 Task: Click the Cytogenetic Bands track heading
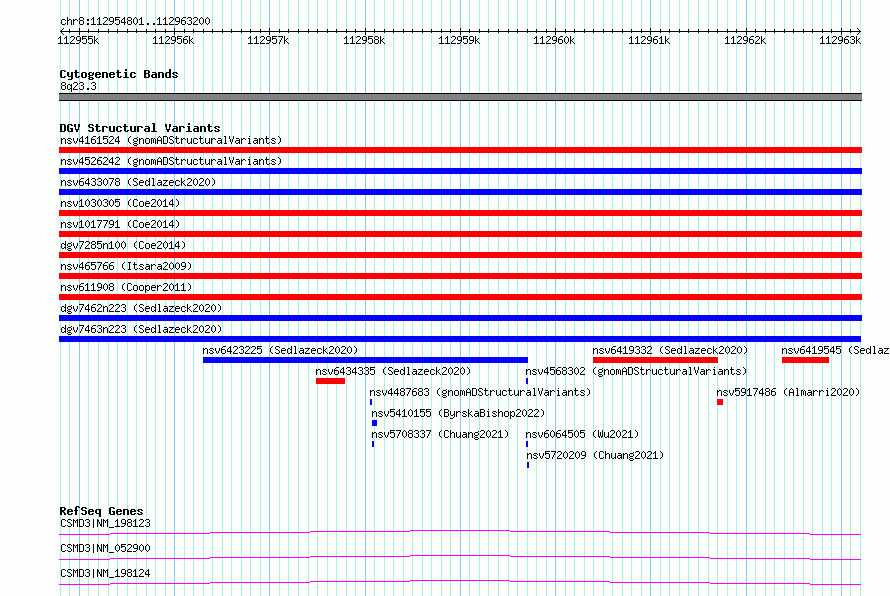[119, 74]
